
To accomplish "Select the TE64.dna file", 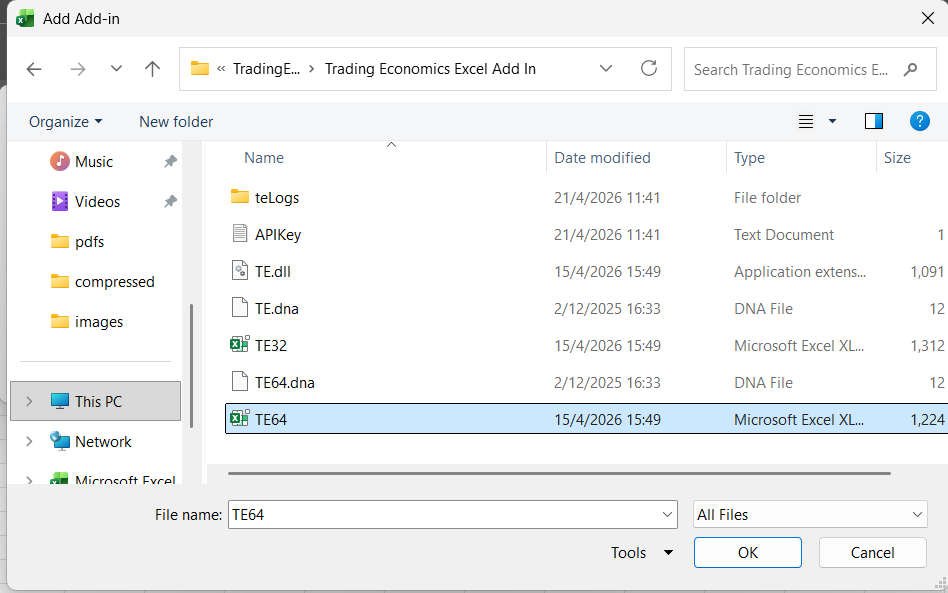I will [285, 383].
